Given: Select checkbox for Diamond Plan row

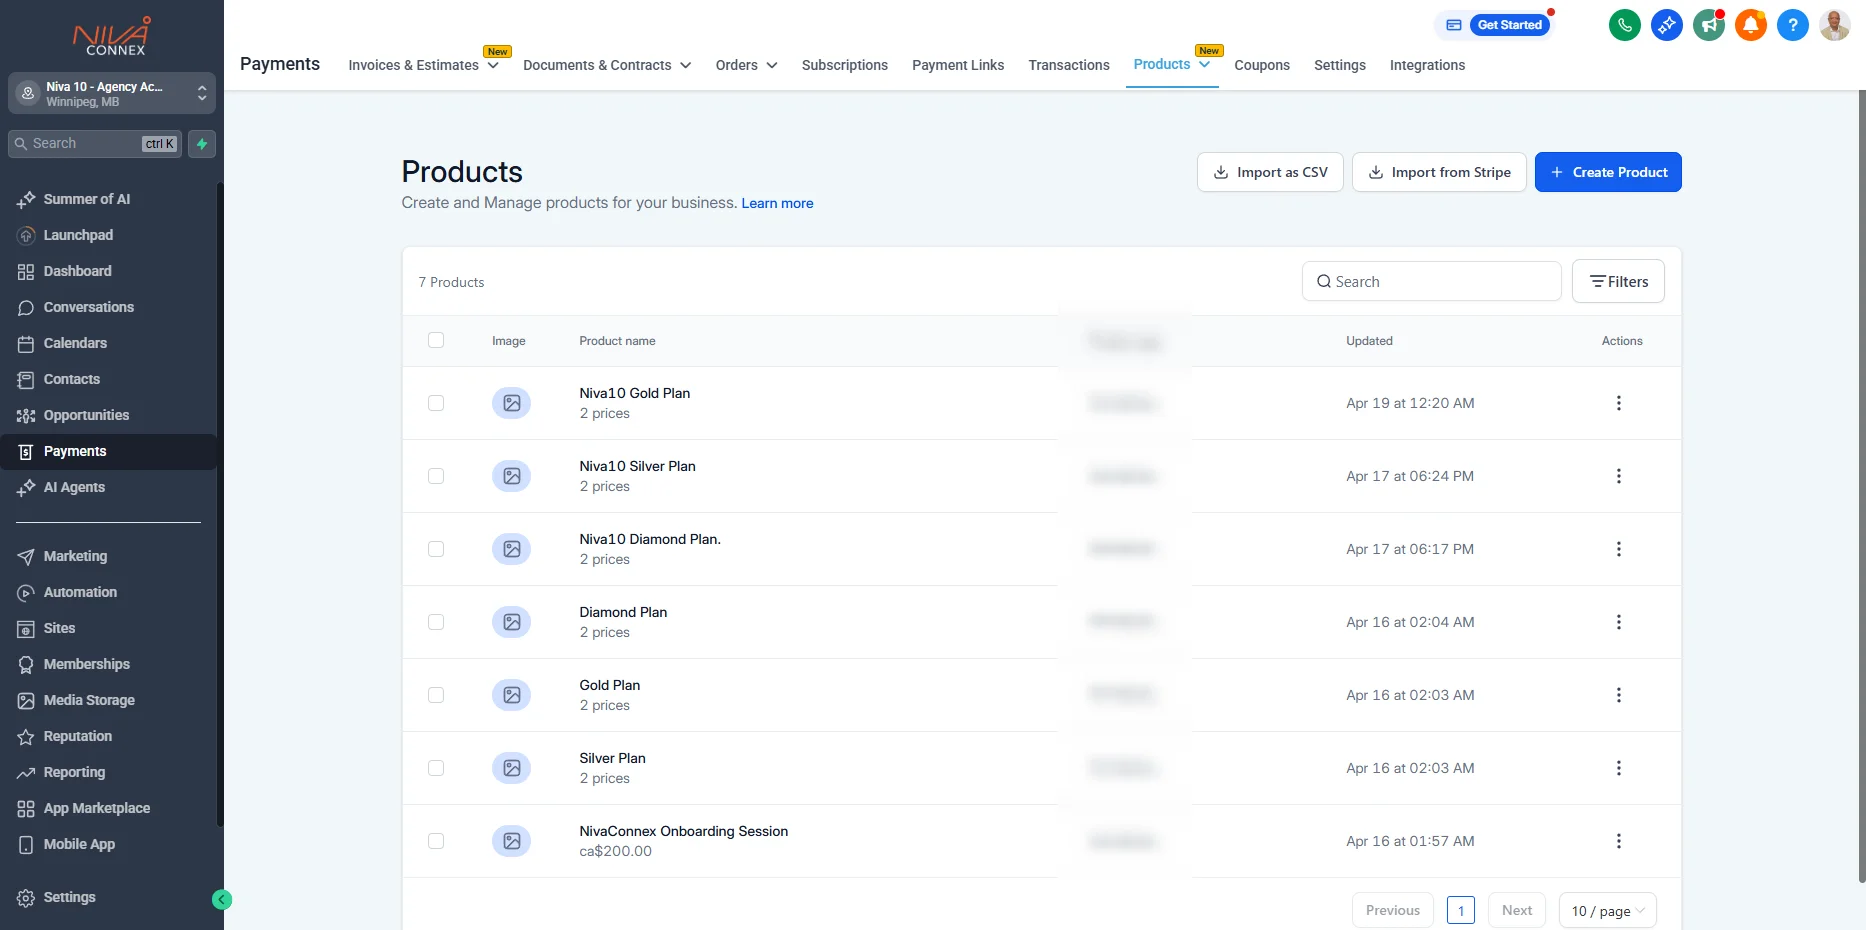Looking at the screenshot, I should 436,622.
